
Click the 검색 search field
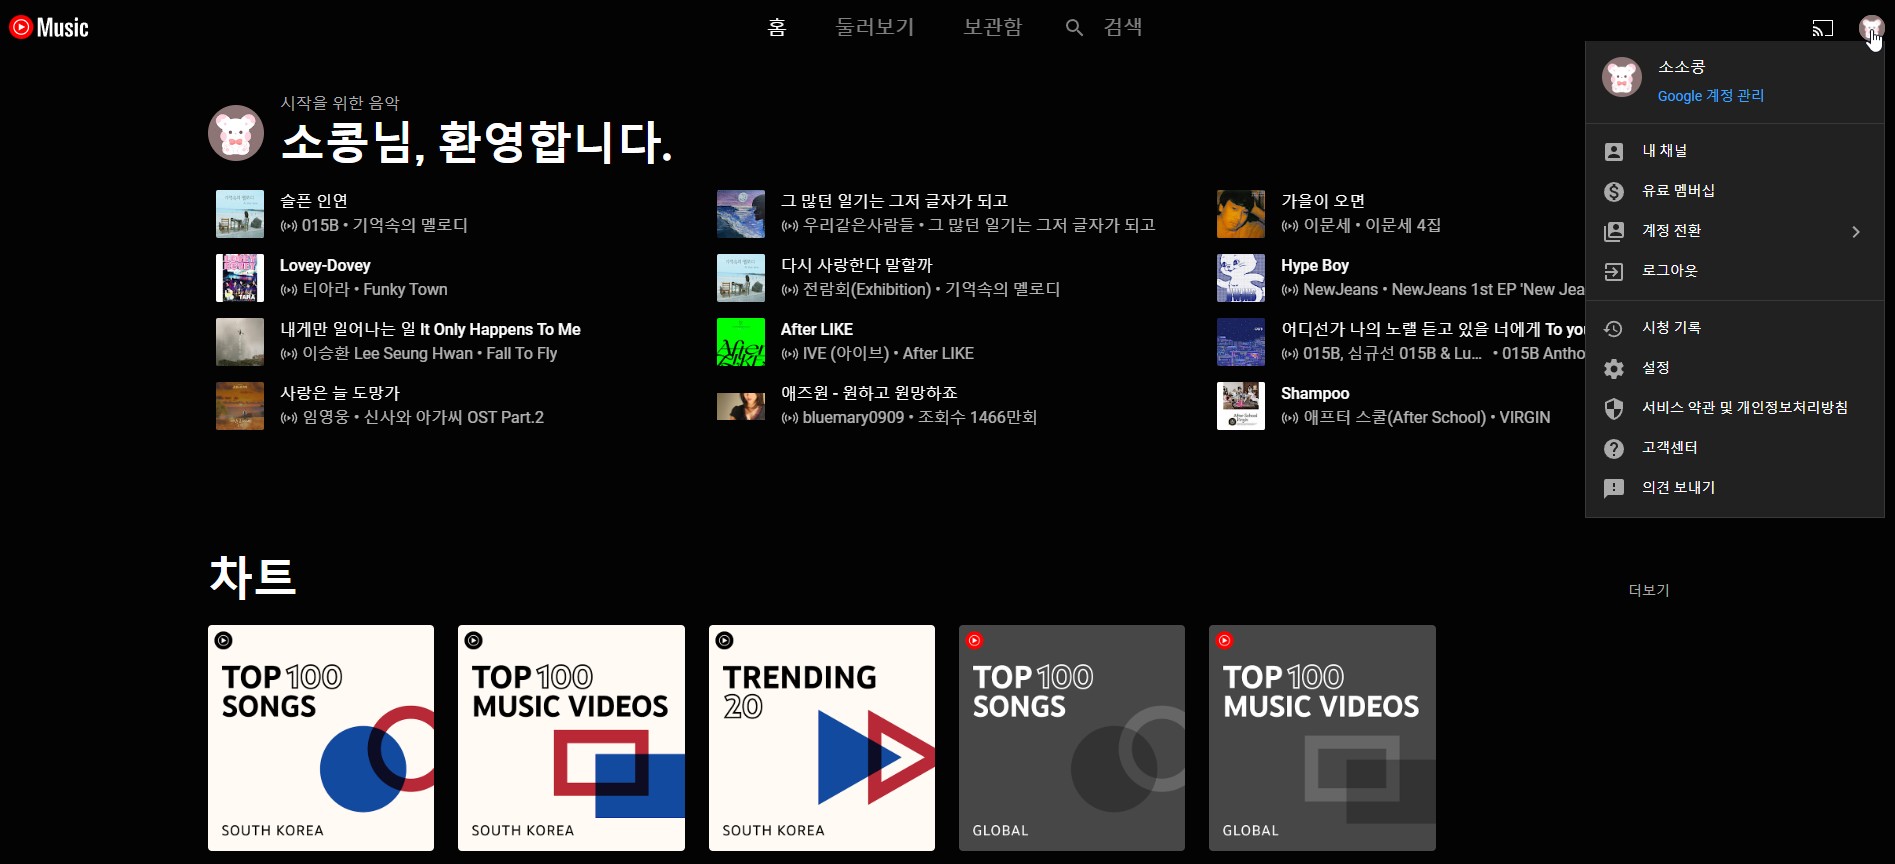[x=1123, y=27]
